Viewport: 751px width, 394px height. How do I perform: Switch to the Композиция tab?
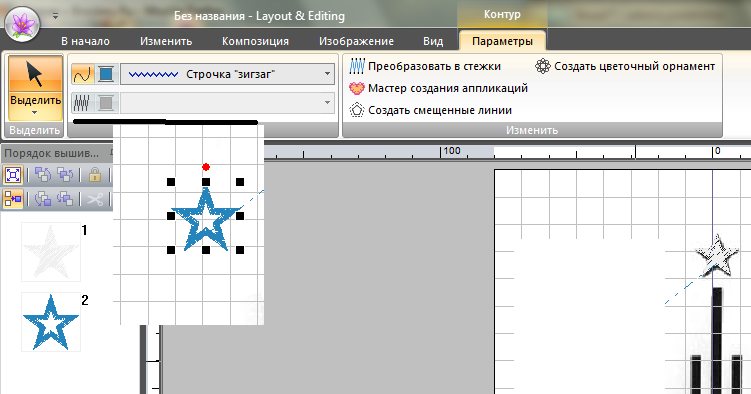255,41
